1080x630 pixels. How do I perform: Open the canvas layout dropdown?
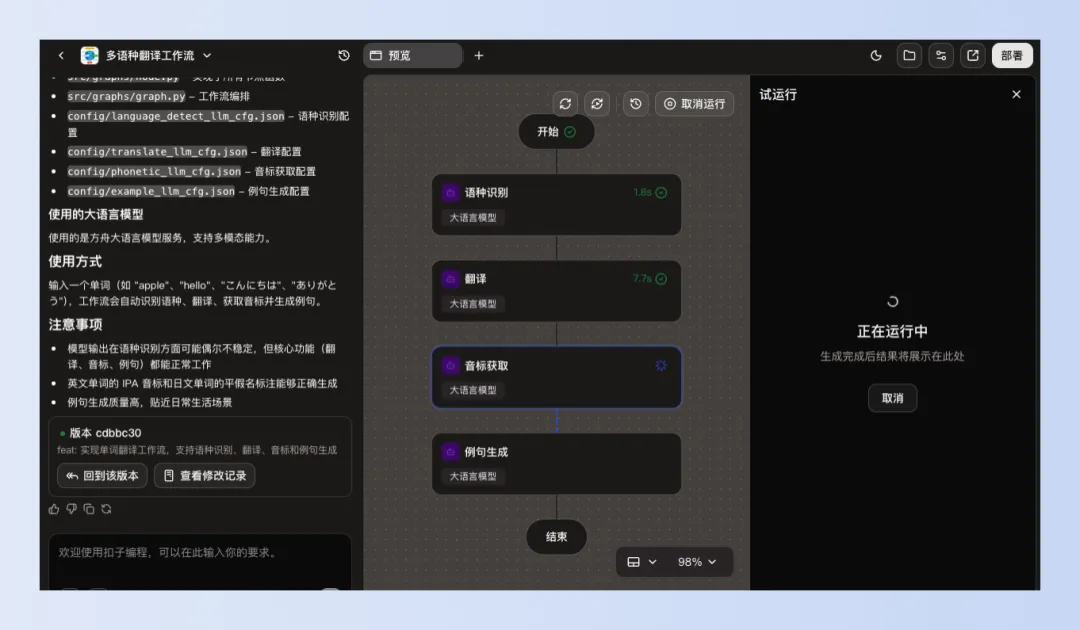click(x=642, y=562)
